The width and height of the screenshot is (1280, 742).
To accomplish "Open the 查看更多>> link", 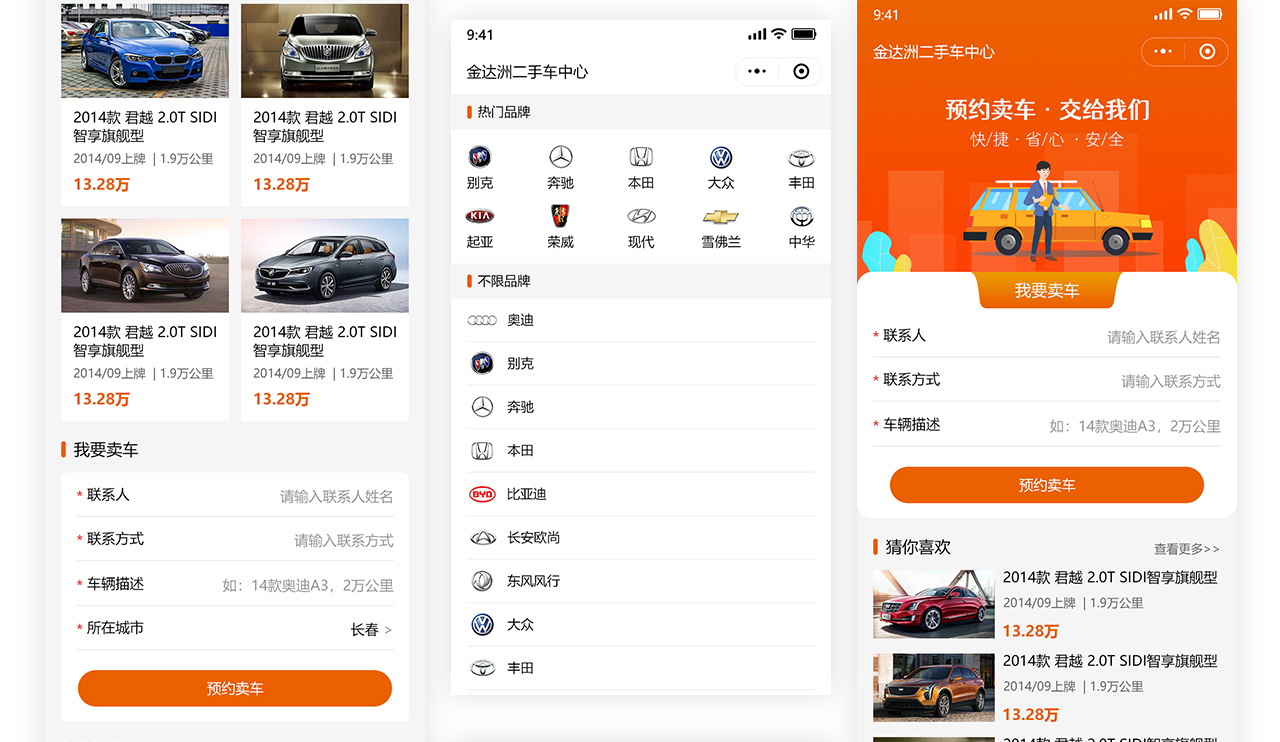I will 1187,549.
